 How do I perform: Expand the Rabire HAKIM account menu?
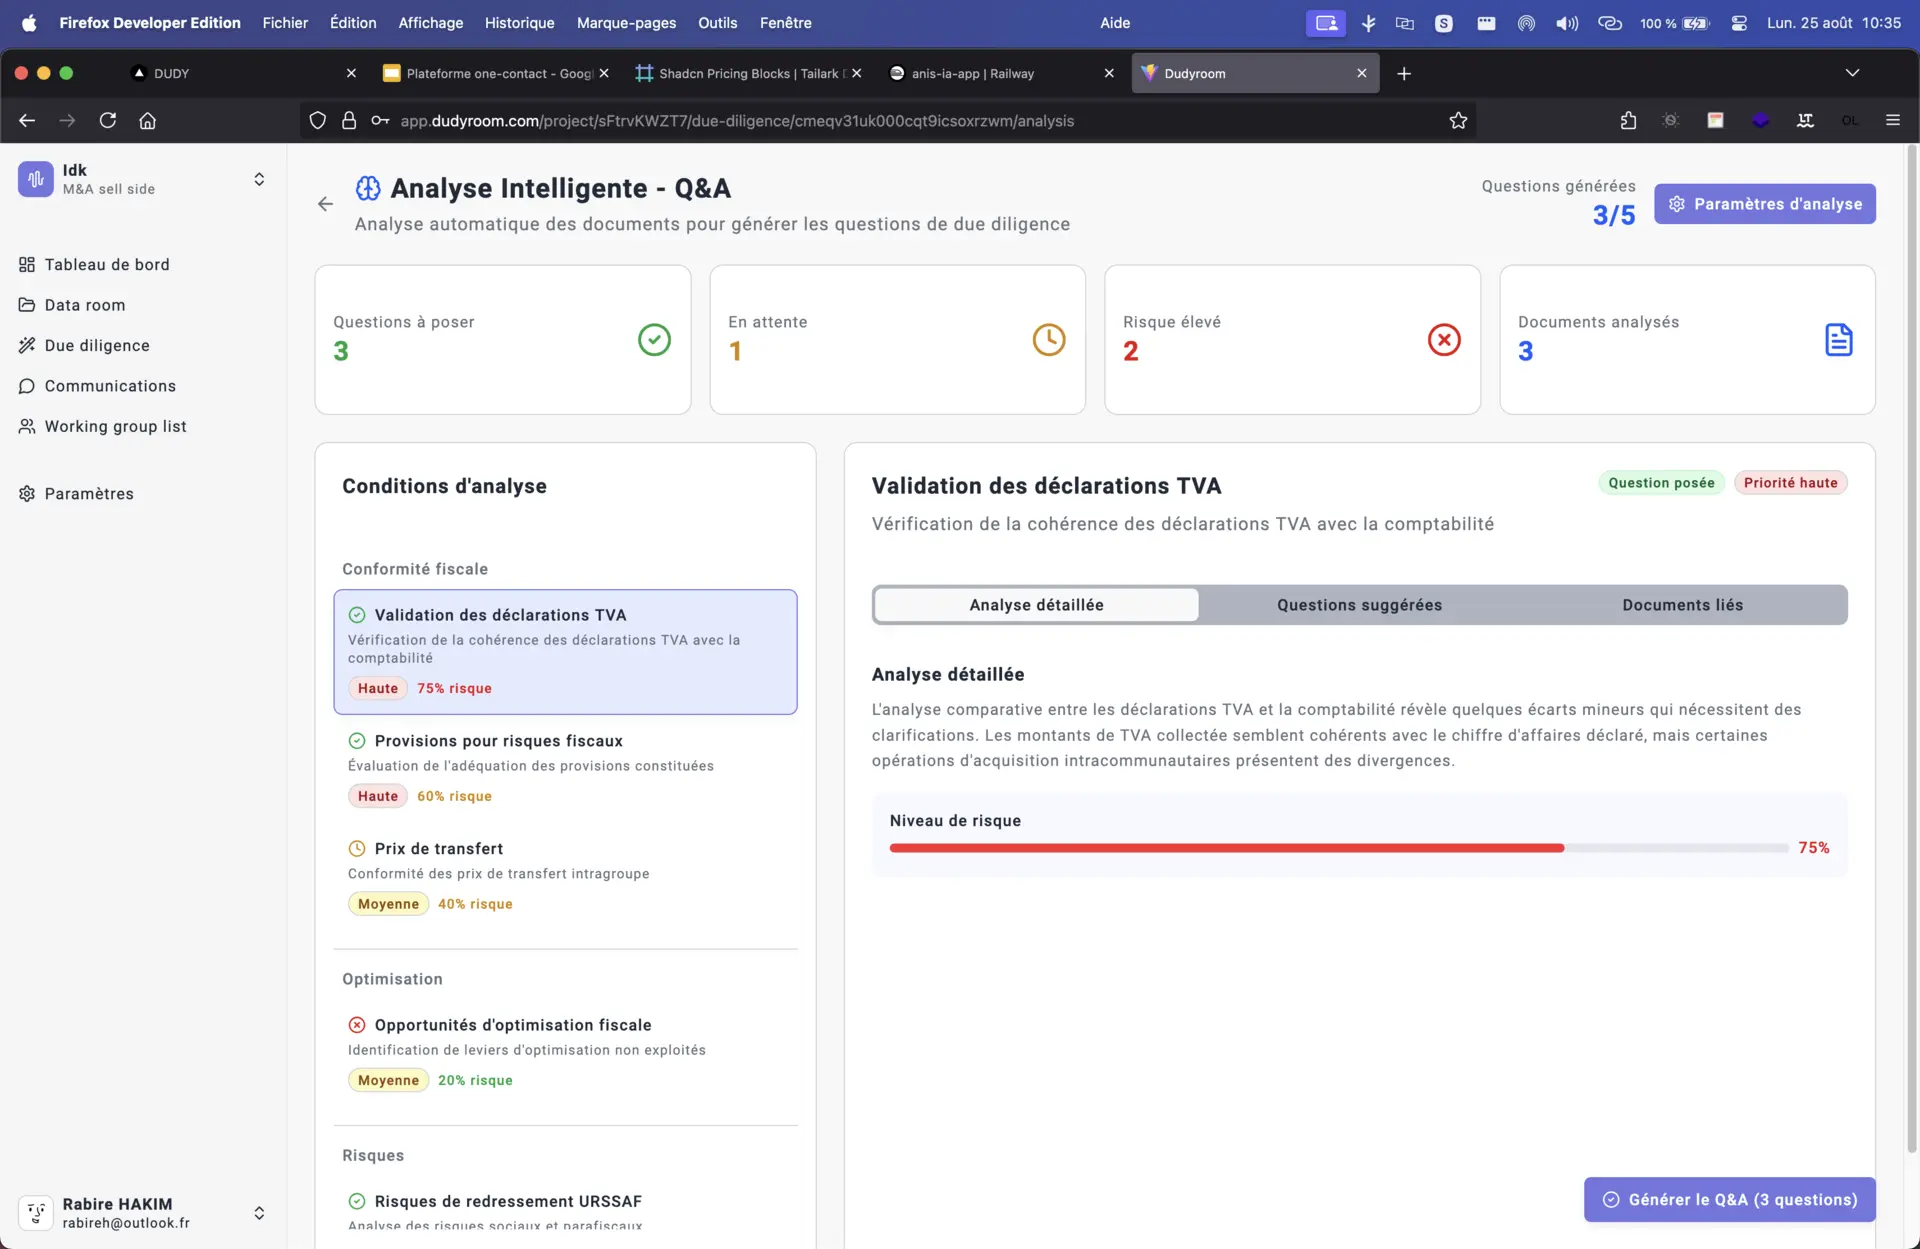259,1212
